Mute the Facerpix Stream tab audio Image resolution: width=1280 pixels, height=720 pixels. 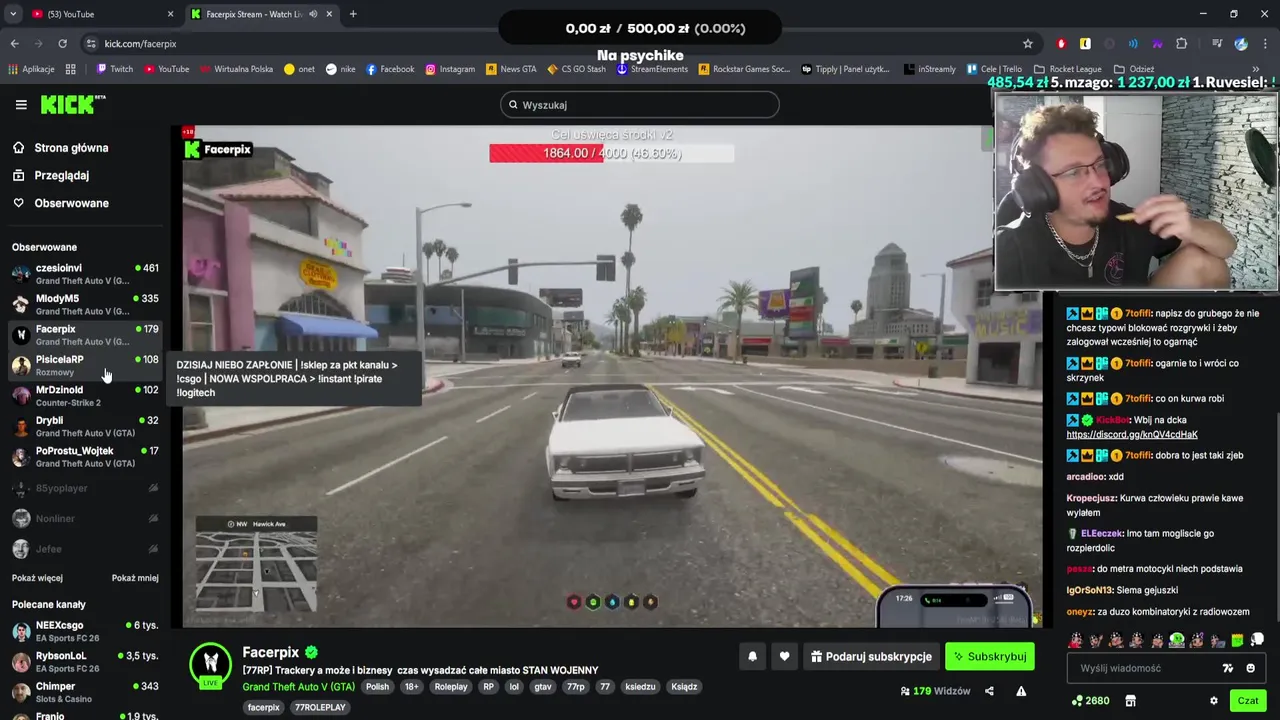(313, 14)
